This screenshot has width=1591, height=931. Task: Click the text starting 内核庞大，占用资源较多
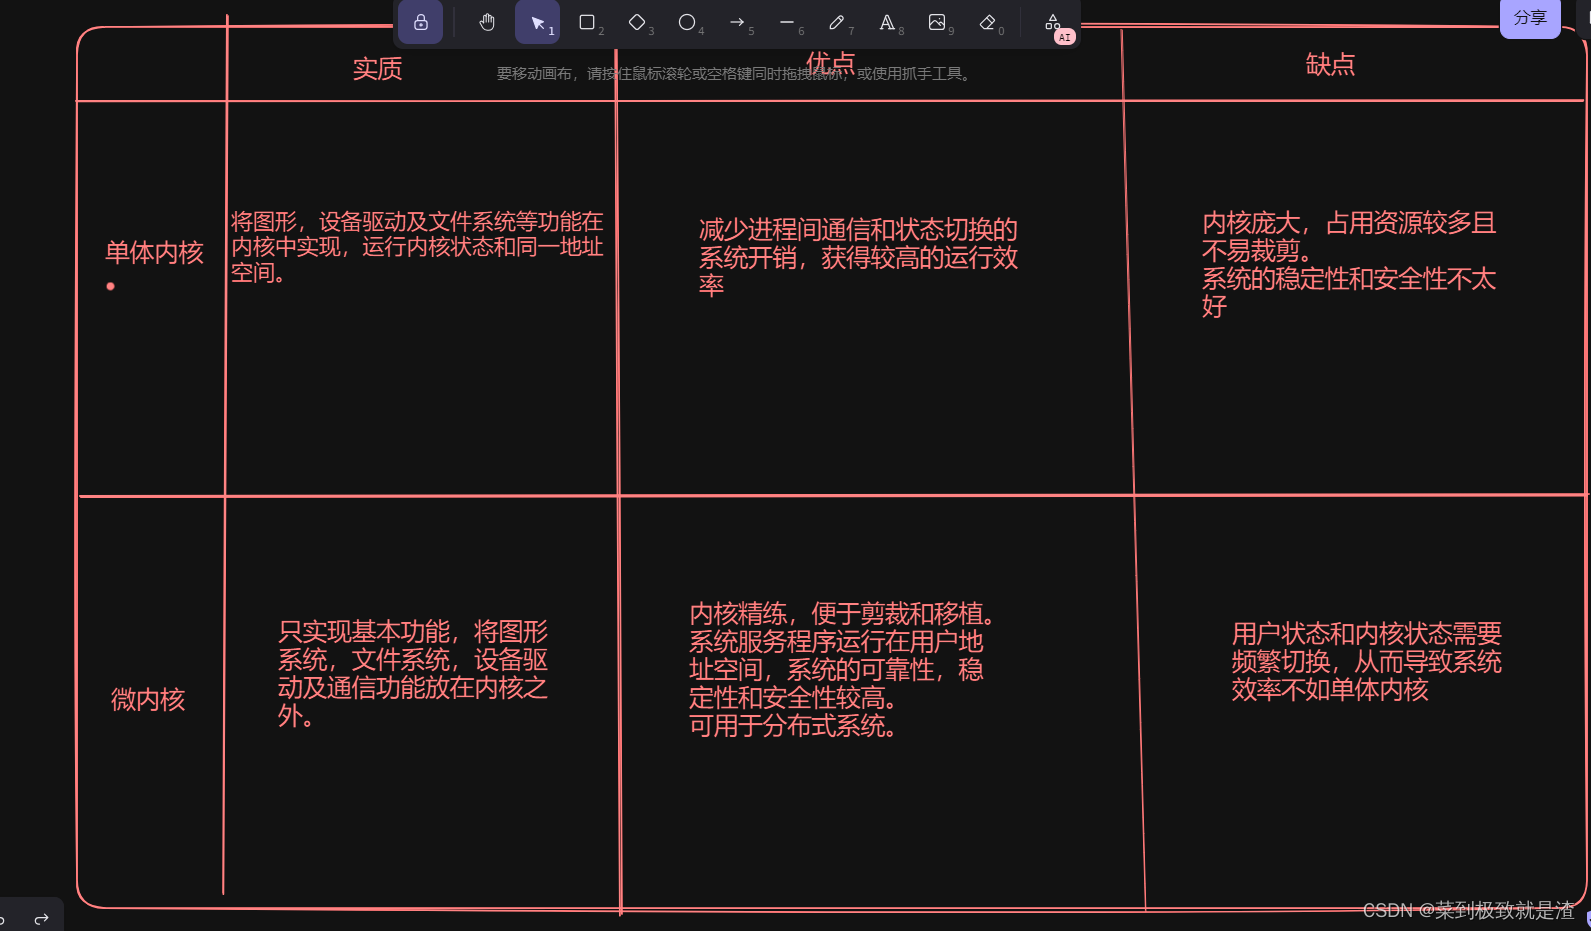[1348, 265]
